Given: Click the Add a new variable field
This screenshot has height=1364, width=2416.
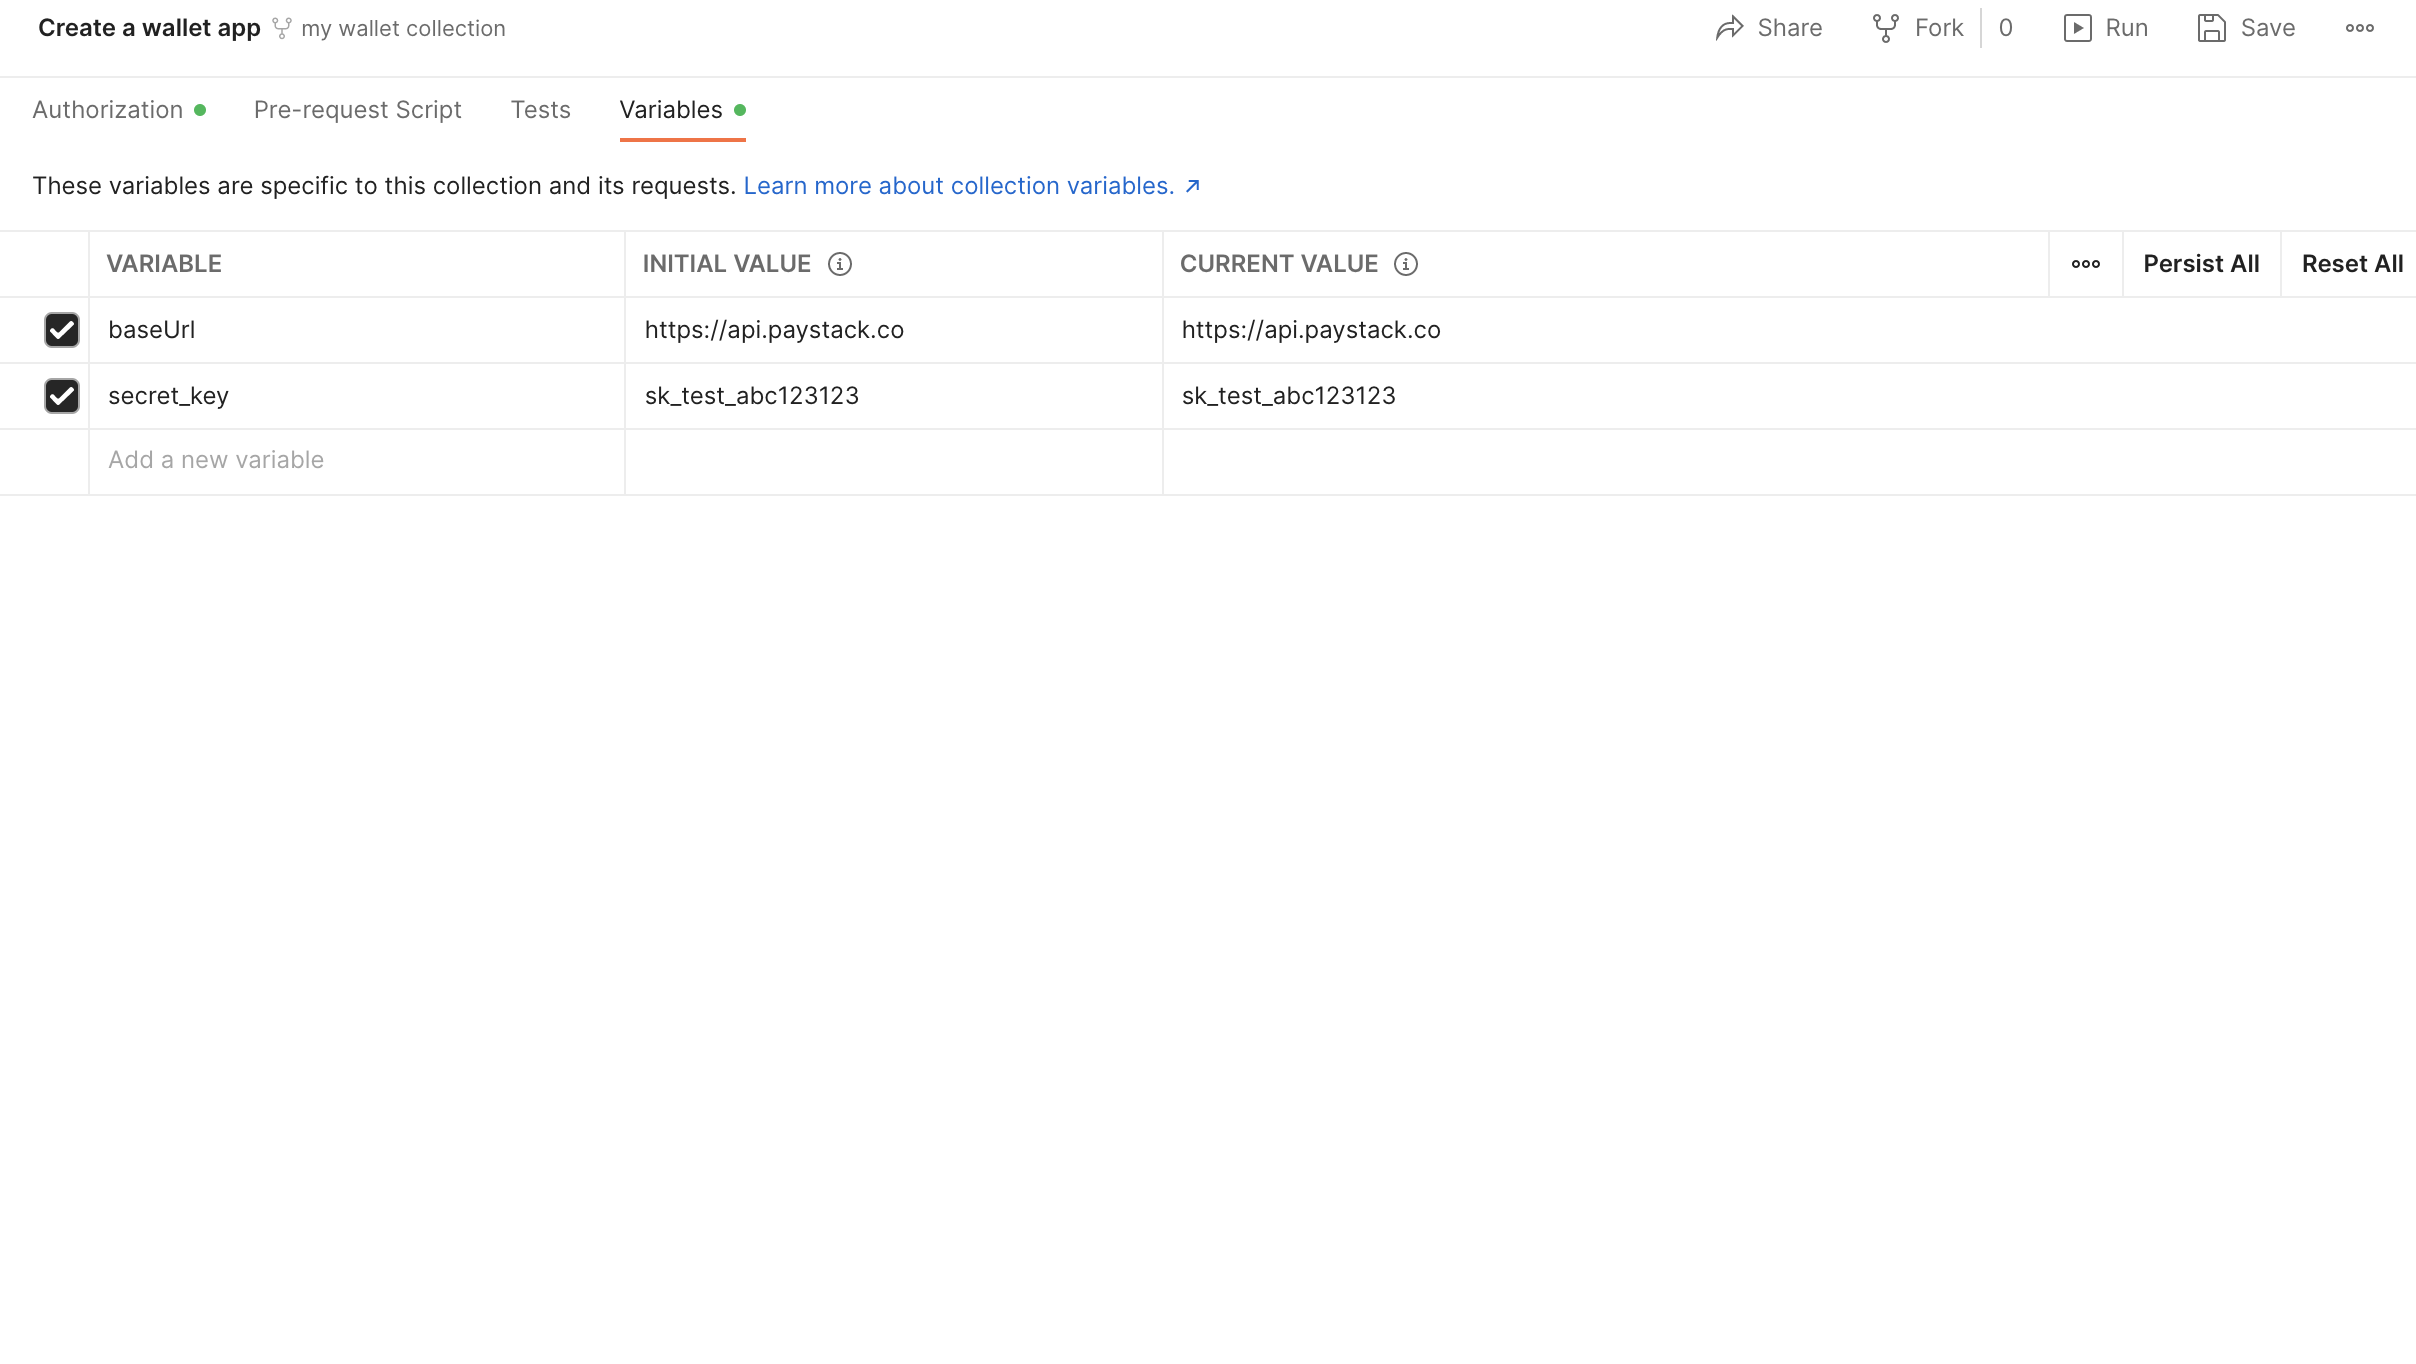Looking at the screenshot, I should (x=356, y=460).
